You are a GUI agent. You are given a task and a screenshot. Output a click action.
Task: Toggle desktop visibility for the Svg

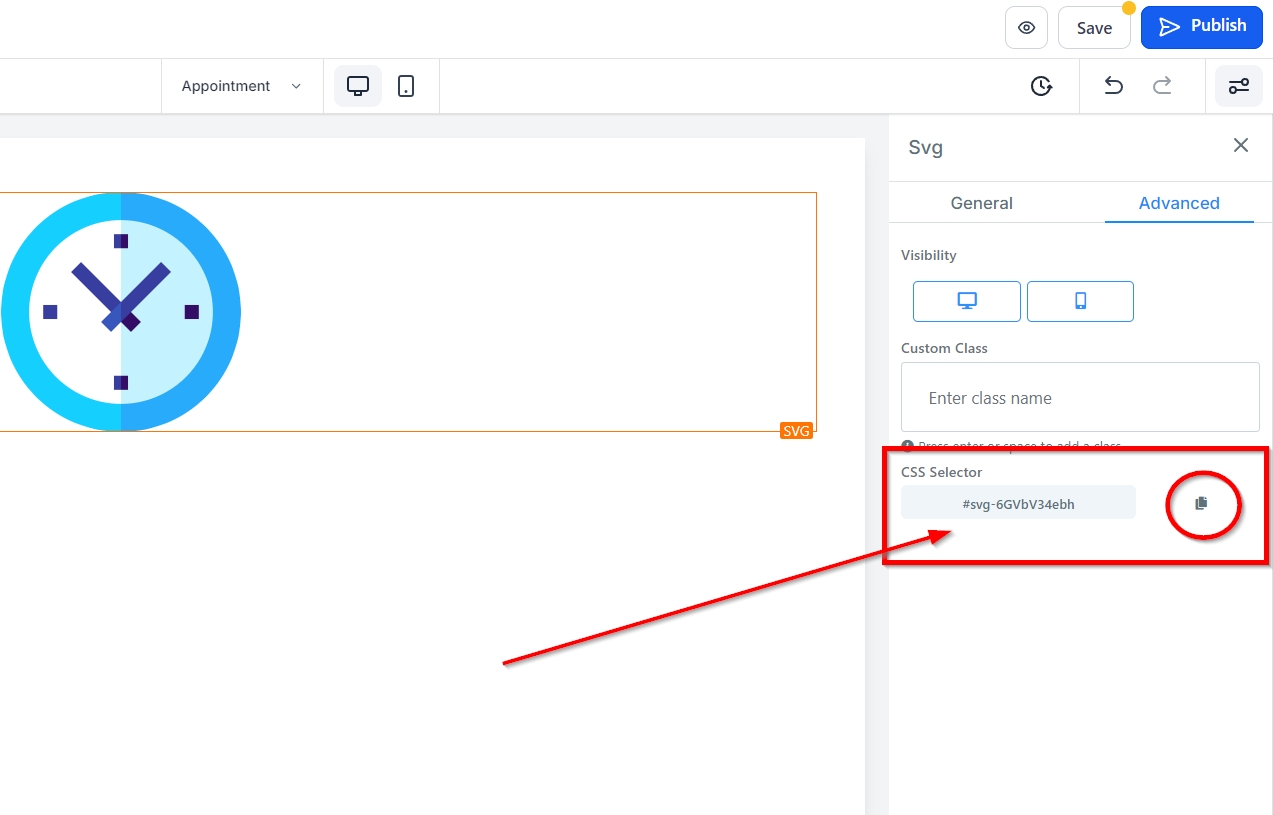(967, 301)
